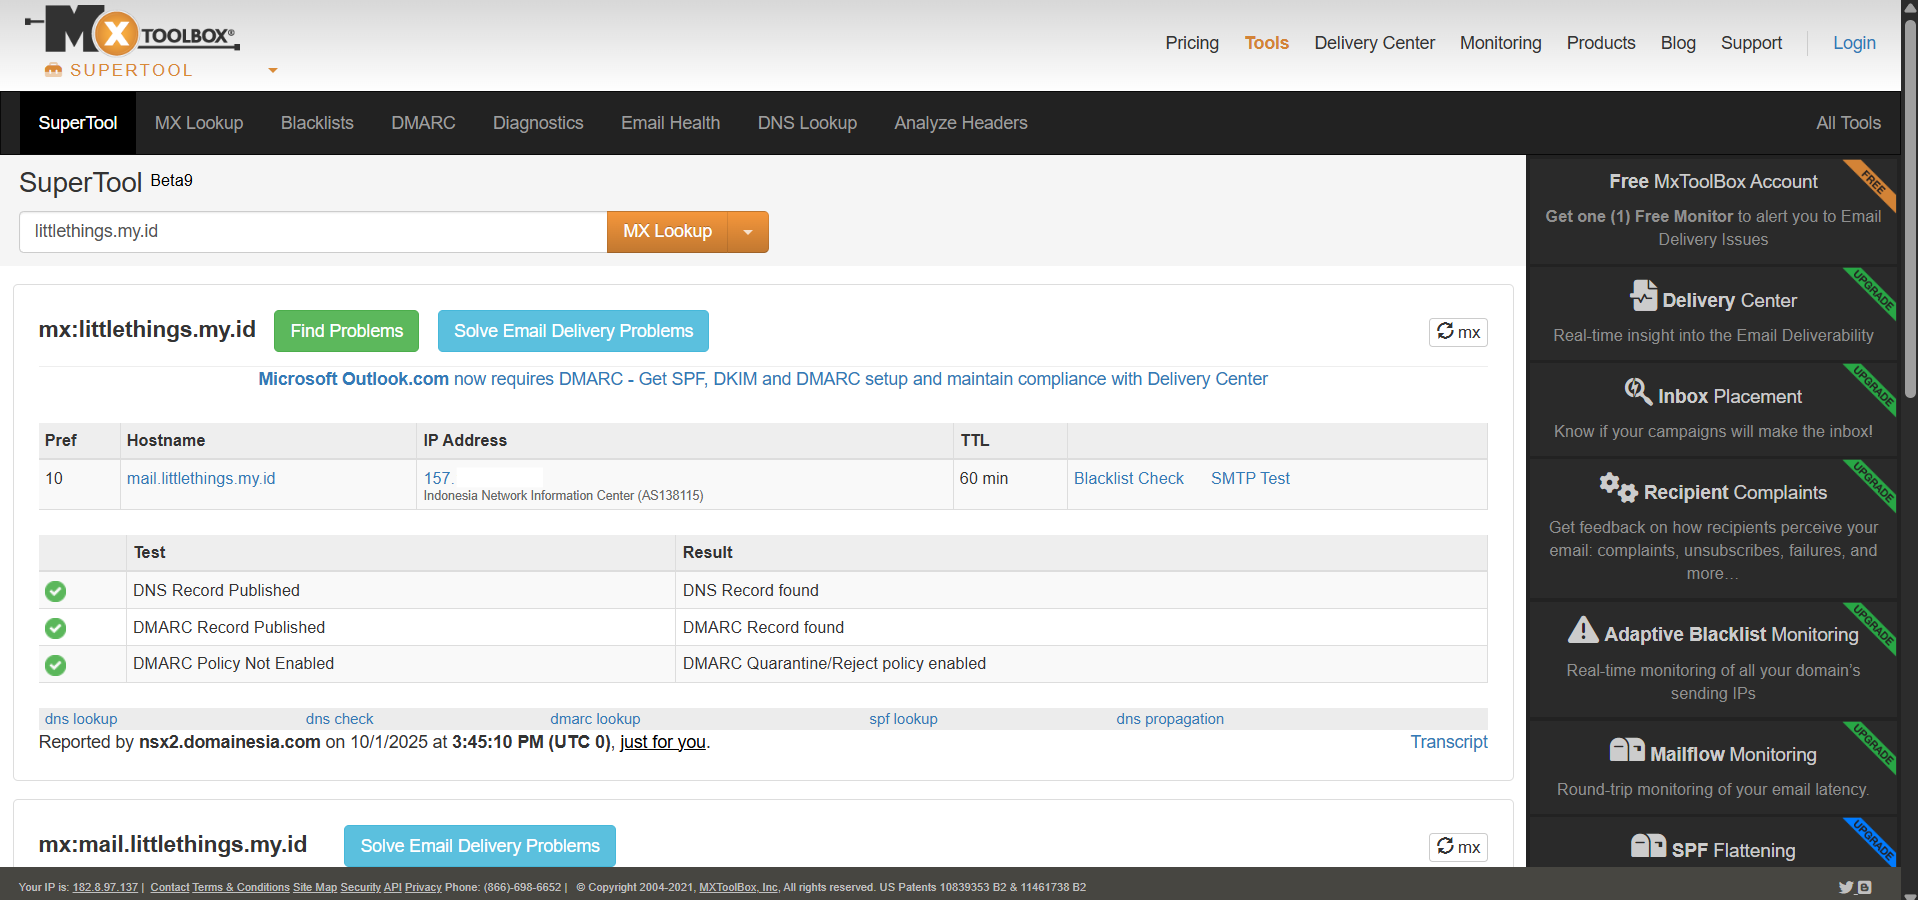Switch to the DNS Lookup tab
This screenshot has width=1918, height=900.
click(x=807, y=123)
